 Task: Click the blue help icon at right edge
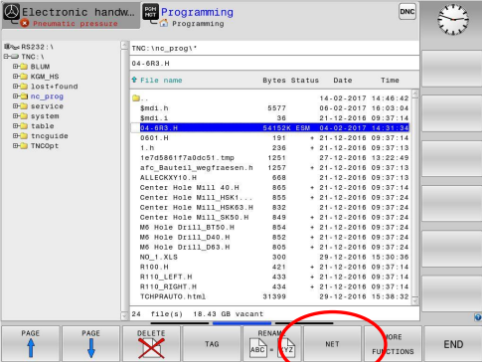(478, 317)
